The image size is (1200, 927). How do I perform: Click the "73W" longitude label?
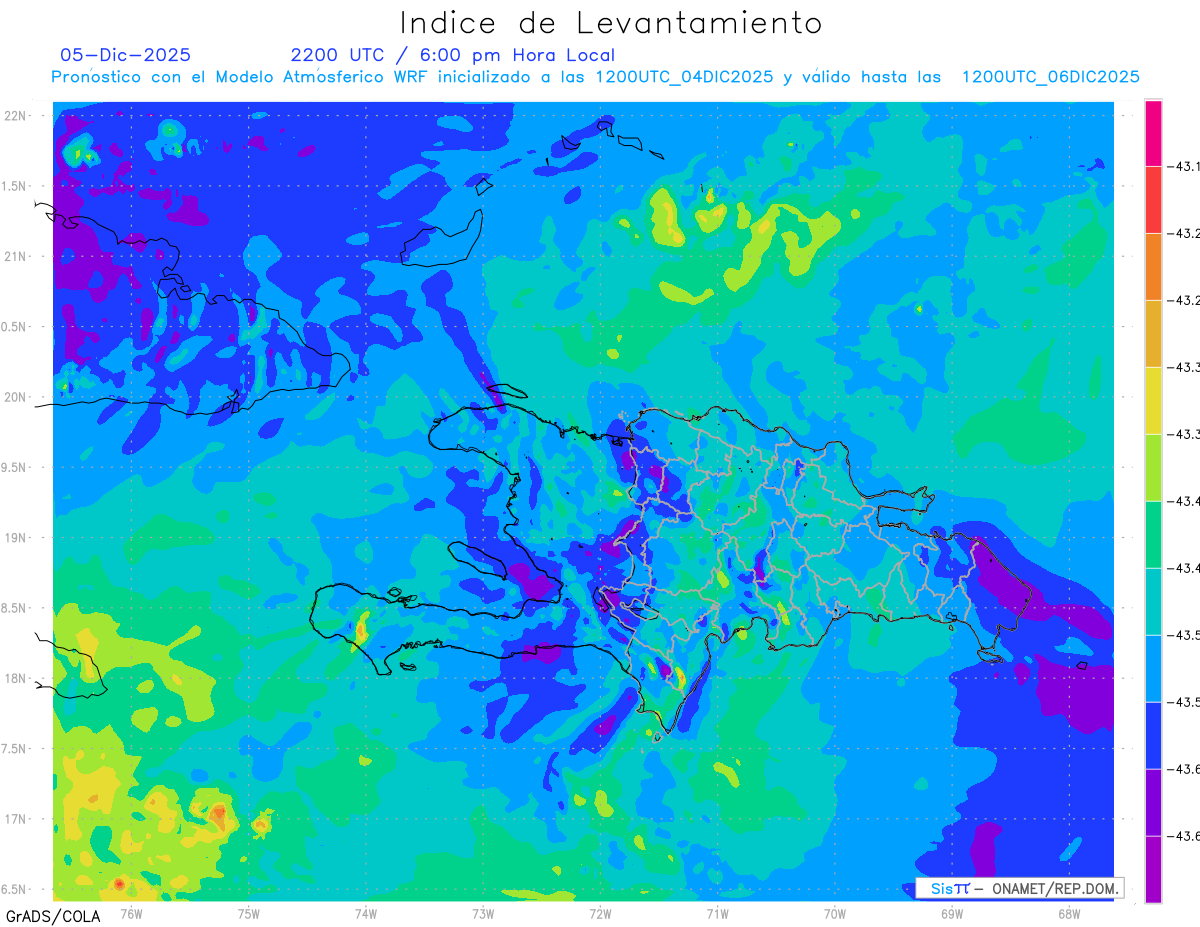click(x=483, y=913)
